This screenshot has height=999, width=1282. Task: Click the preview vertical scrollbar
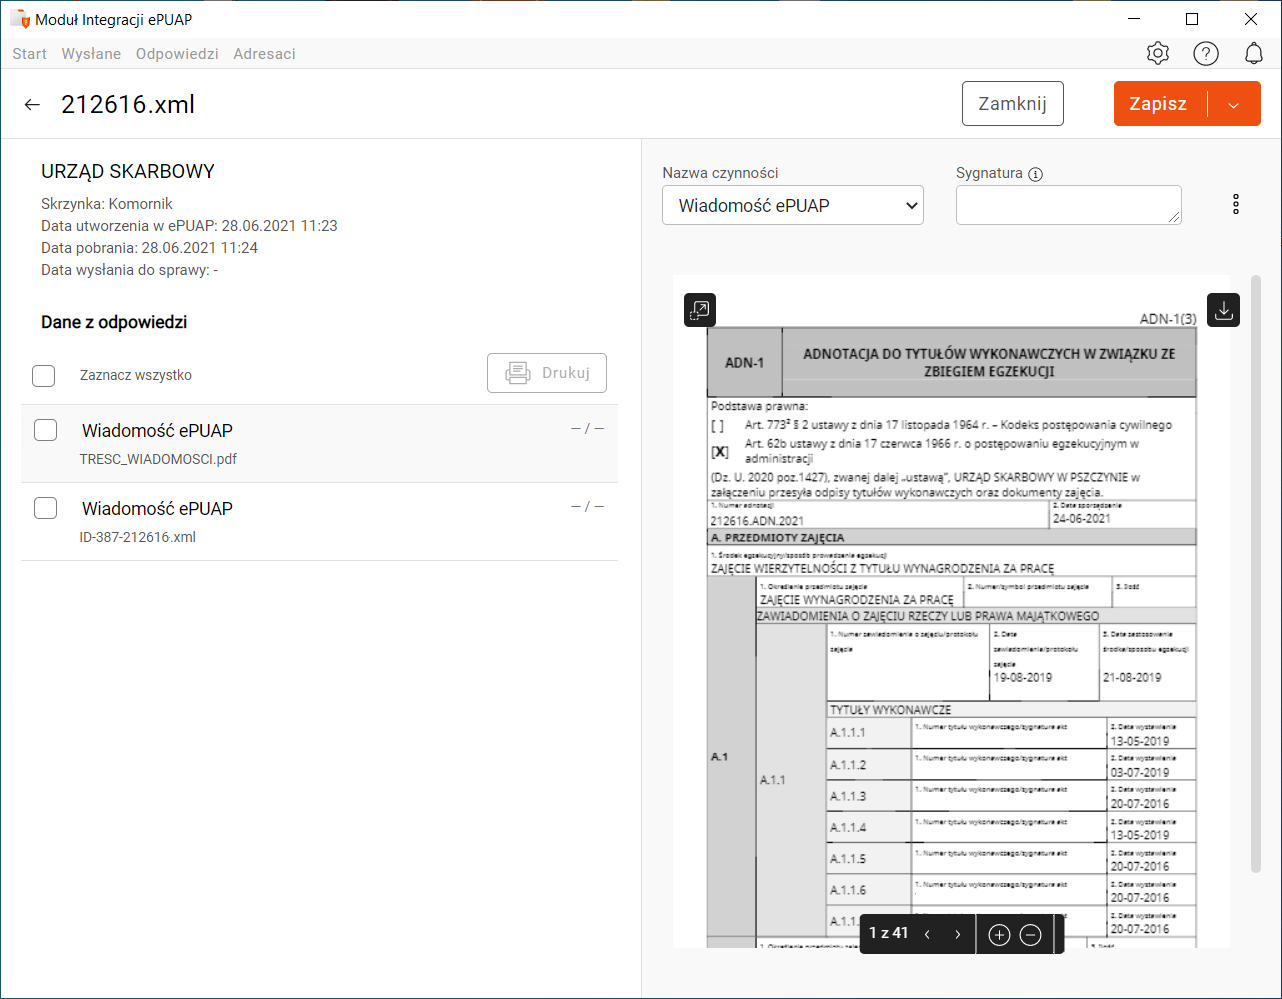point(1257,573)
